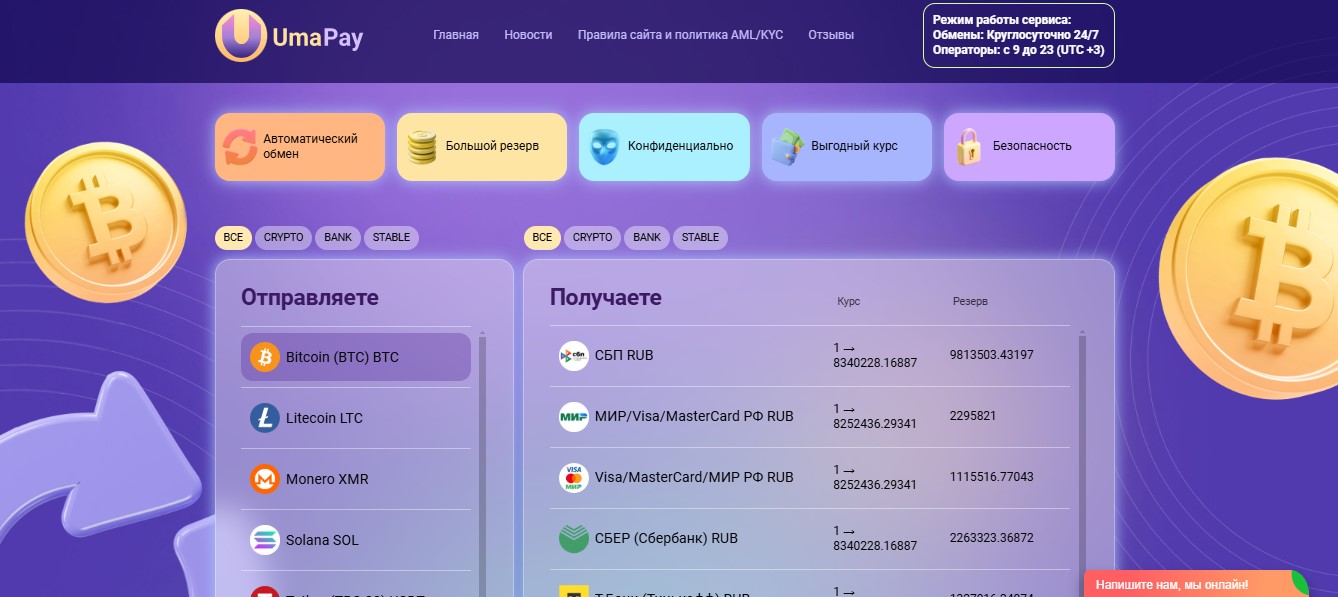Image resolution: width=1338 pixels, height=597 pixels.
Task: Click the UmaPay logo
Action: (x=289, y=35)
